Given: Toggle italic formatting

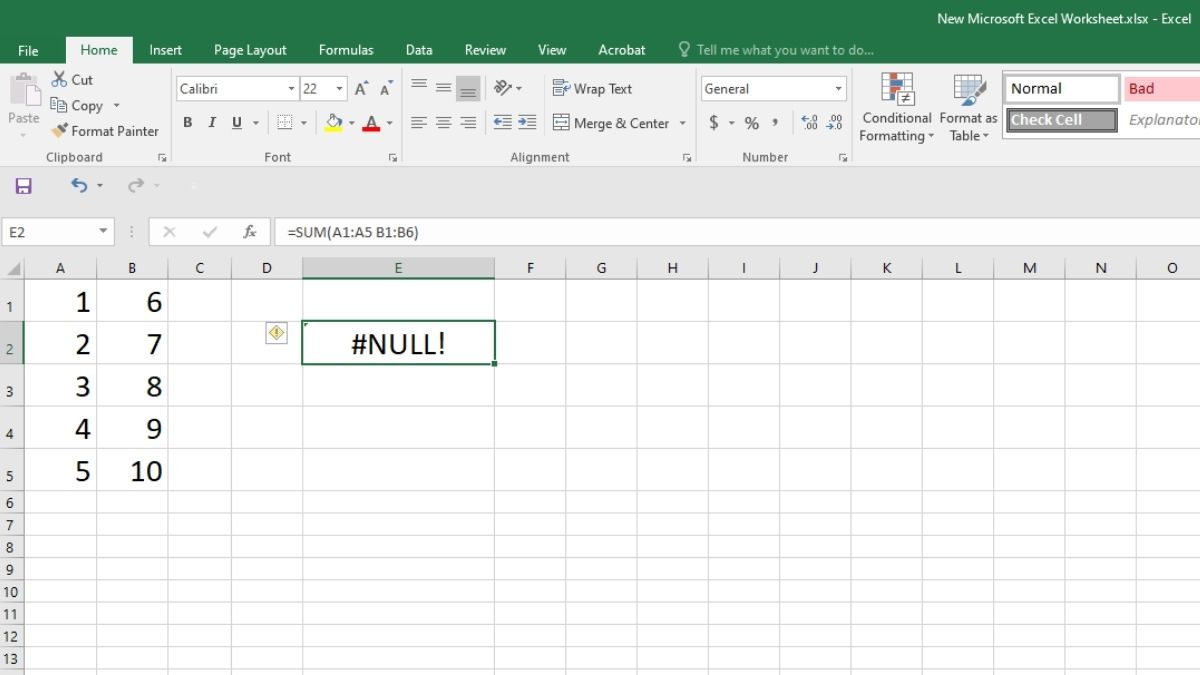Looking at the screenshot, I should [x=211, y=122].
